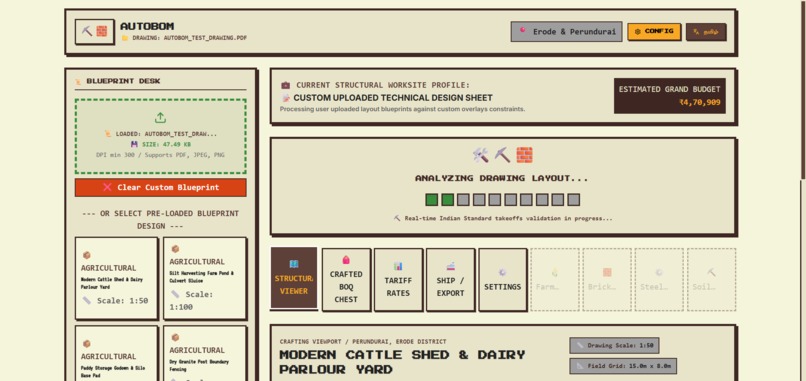Click the Blueprint Desk header icon
The height and width of the screenshot is (381, 806).
coord(78,81)
